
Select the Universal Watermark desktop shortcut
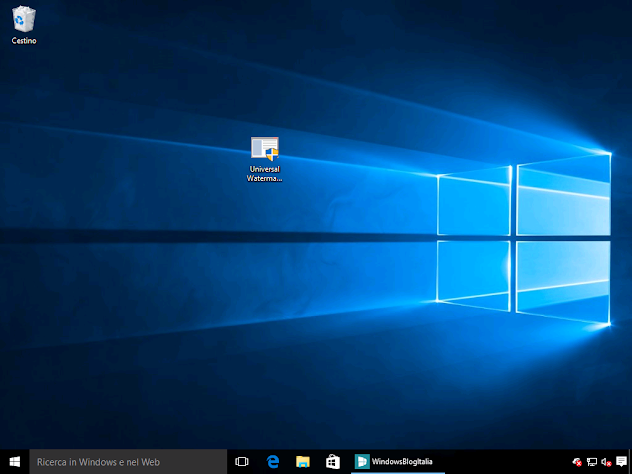coord(264,160)
